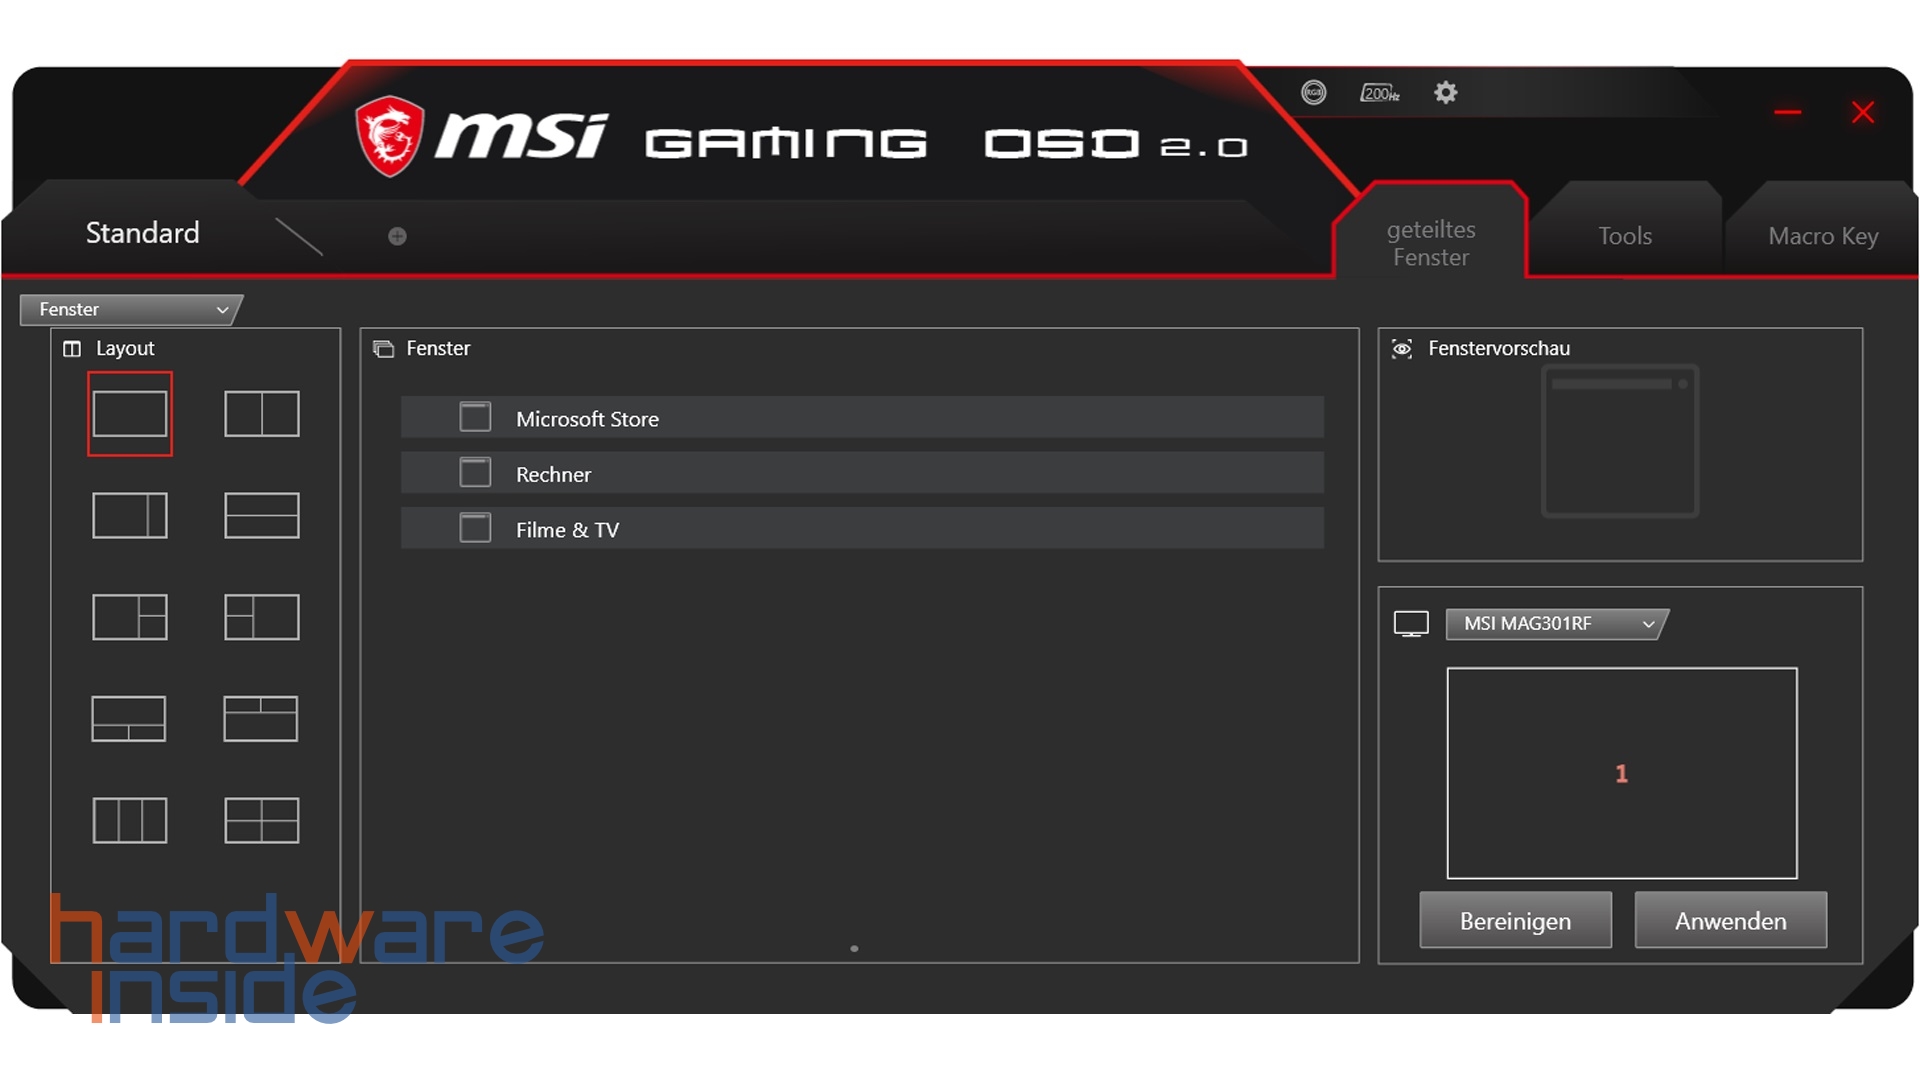The height and width of the screenshot is (1080, 1920).
Task: Open the Fenster dropdown menu
Action: click(131, 310)
